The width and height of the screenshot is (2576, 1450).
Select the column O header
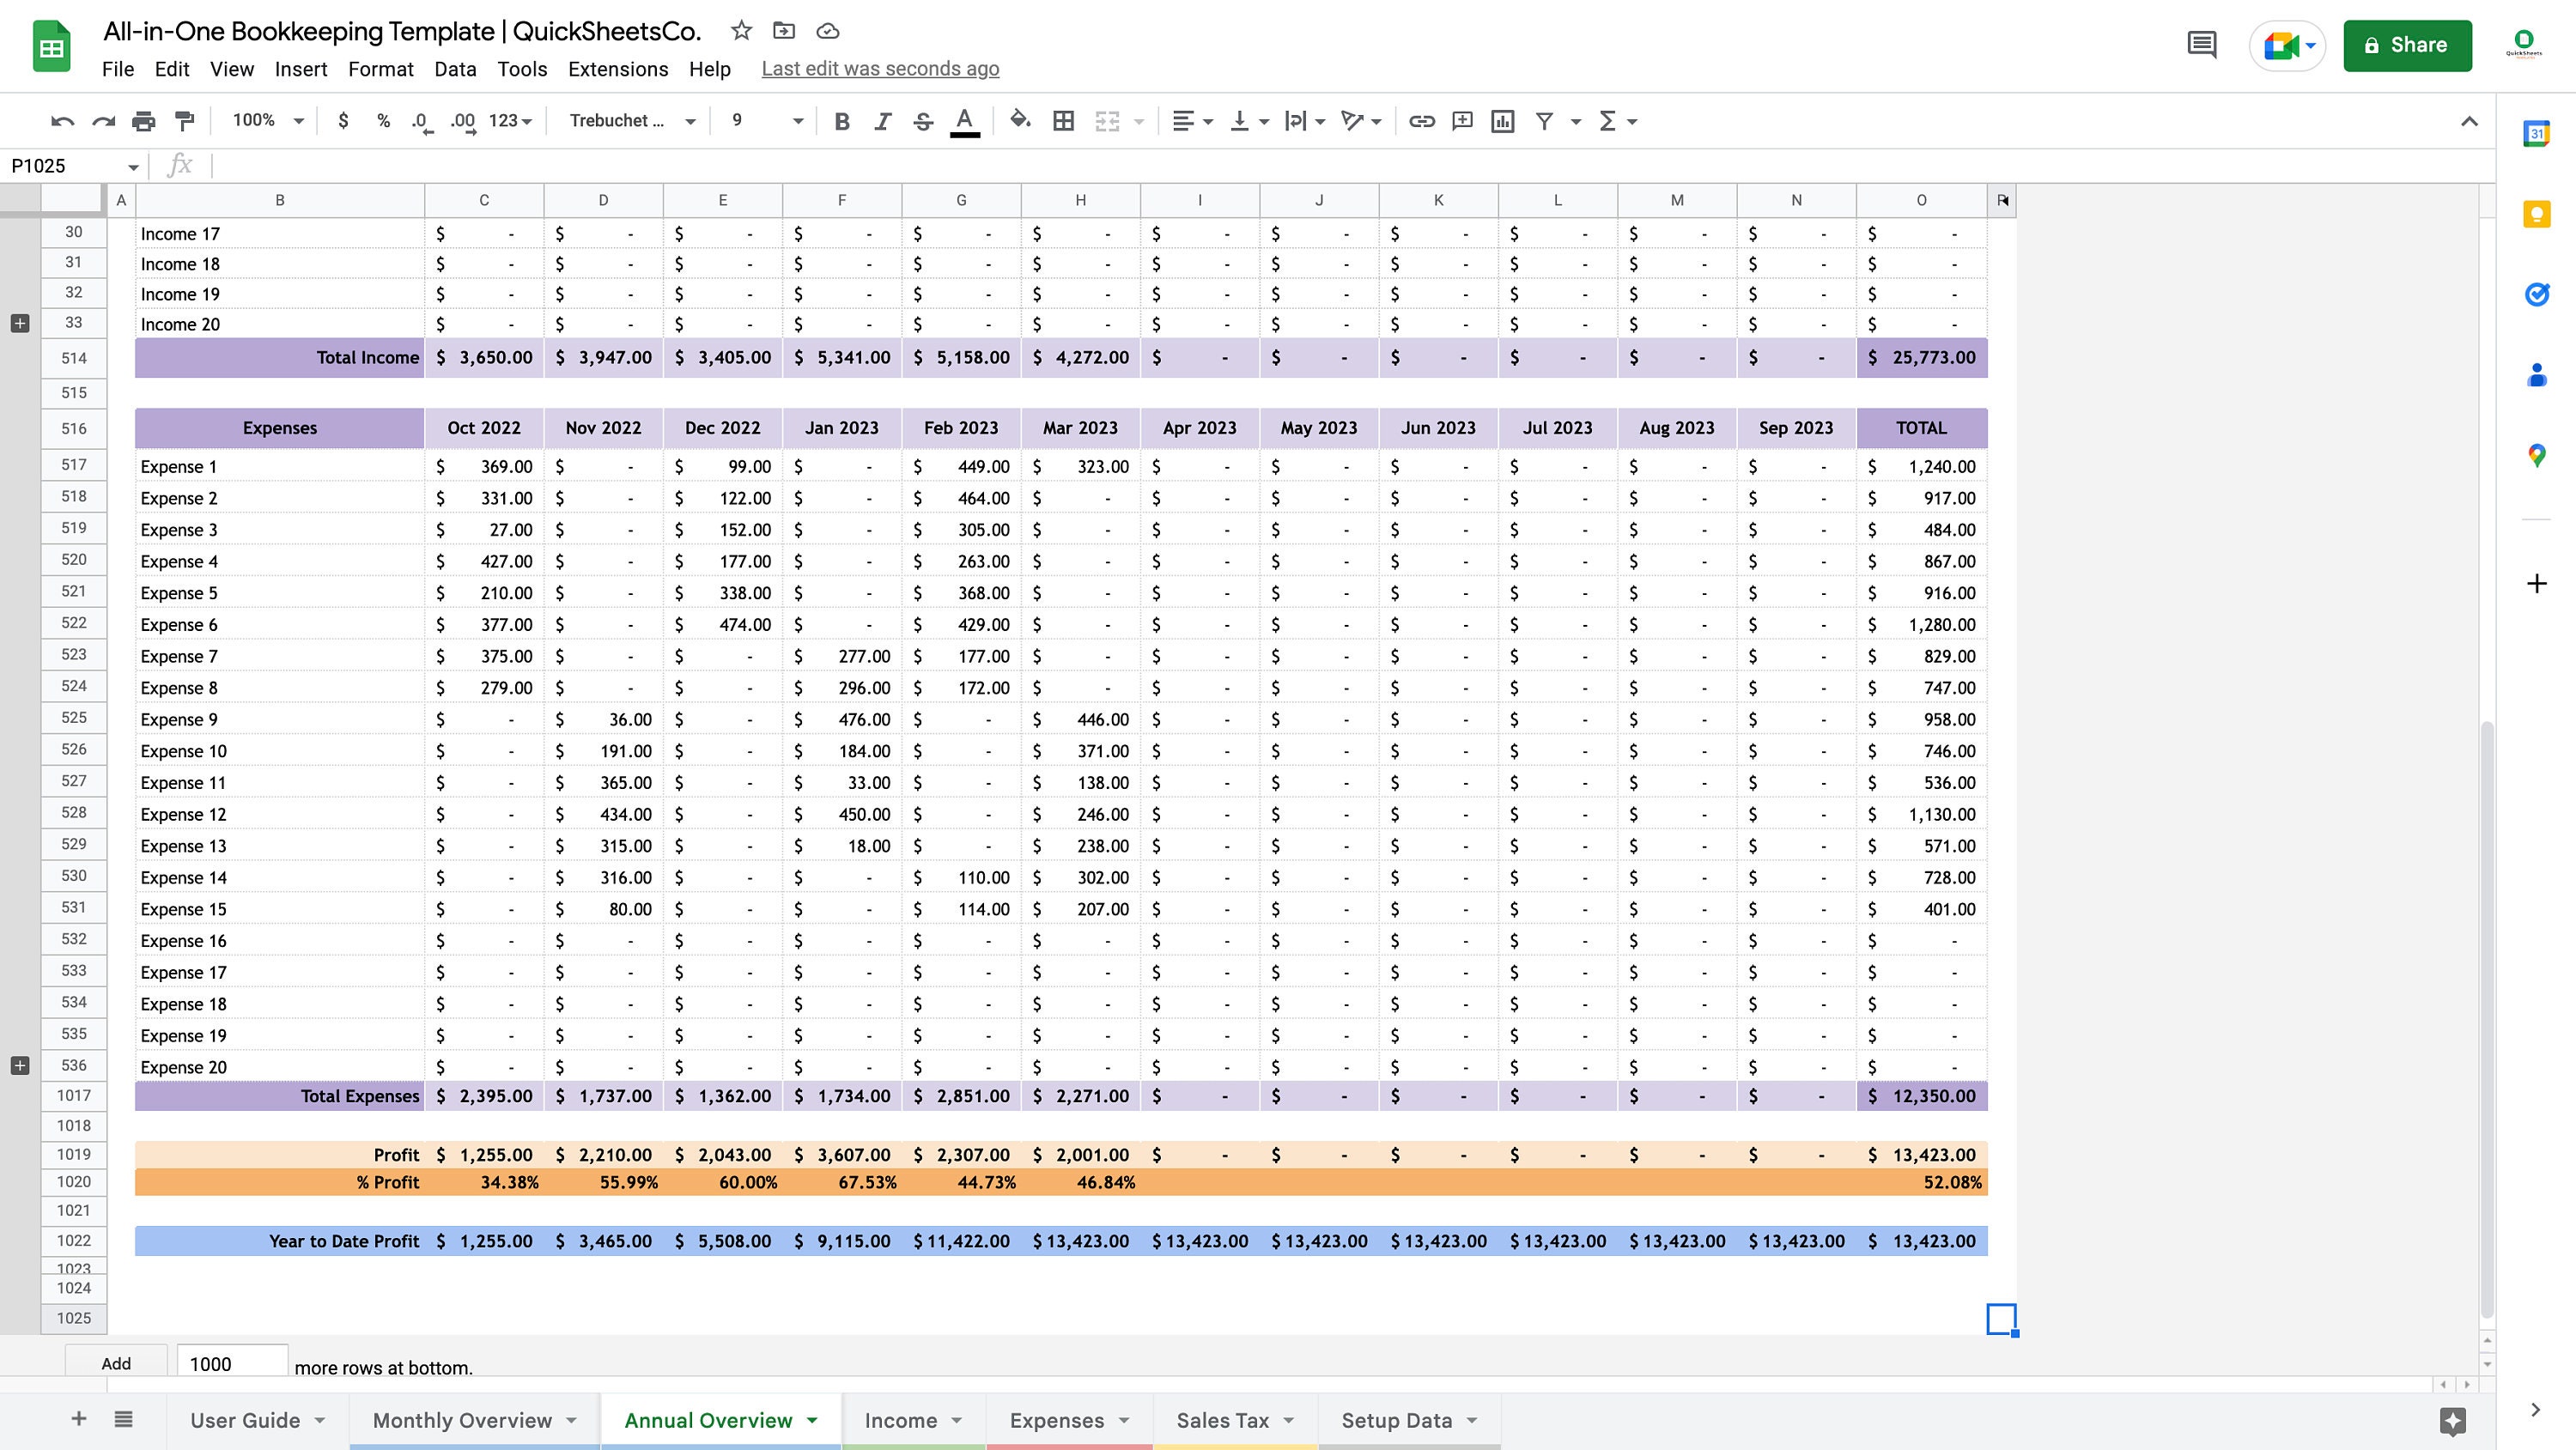[x=1921, y=200]
